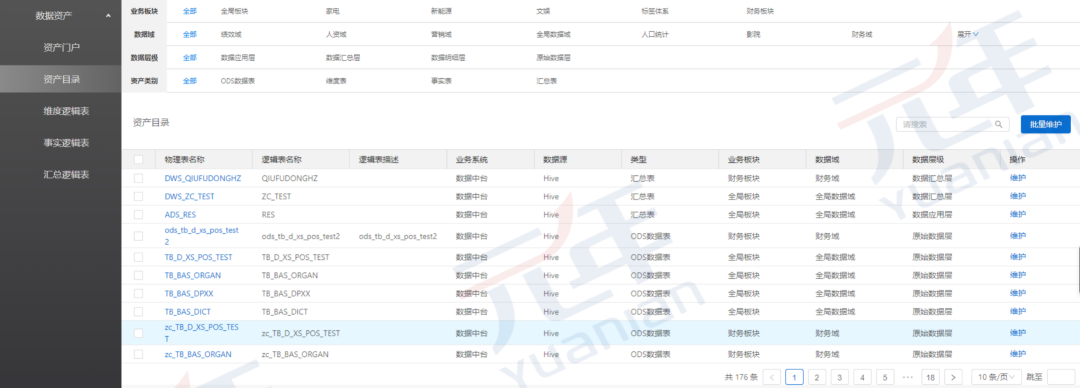Screen dimensions: 1080x388
Task: Check the DWS_QIUFUDONGHZ row checkbox
Action: [x=139, y=178]
